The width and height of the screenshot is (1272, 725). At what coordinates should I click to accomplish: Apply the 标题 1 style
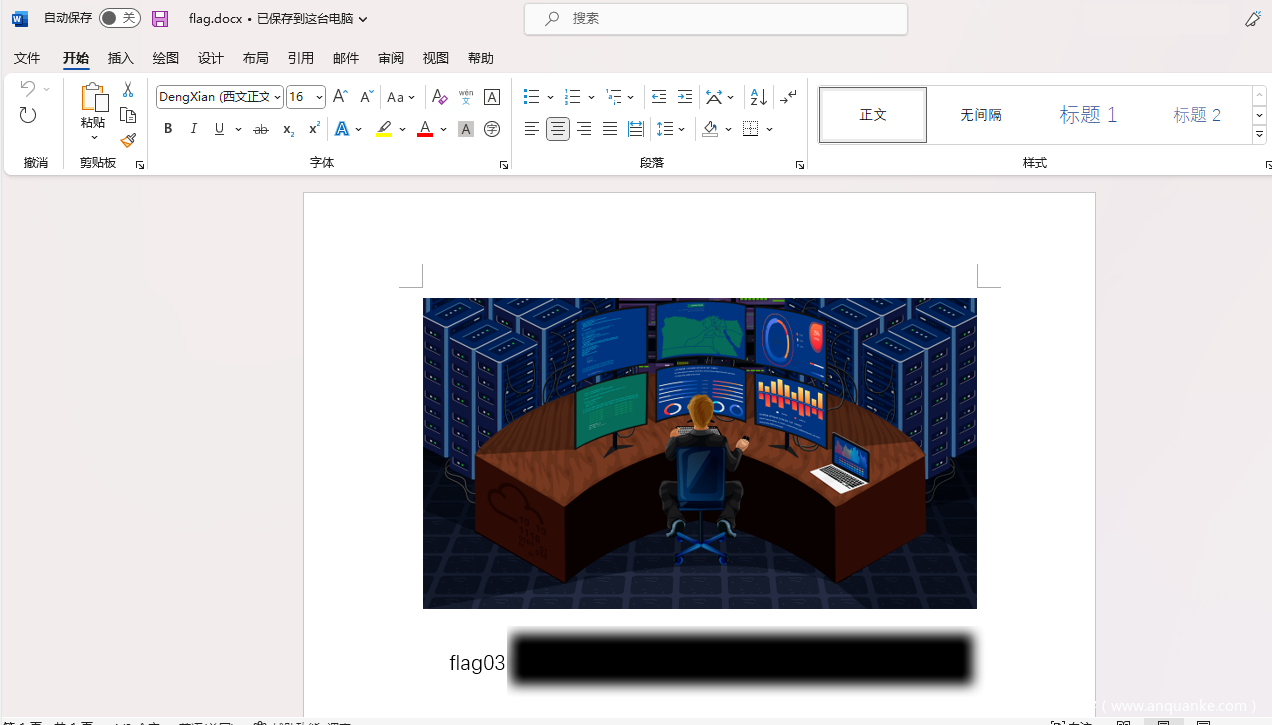click(x=1088, y=115)
